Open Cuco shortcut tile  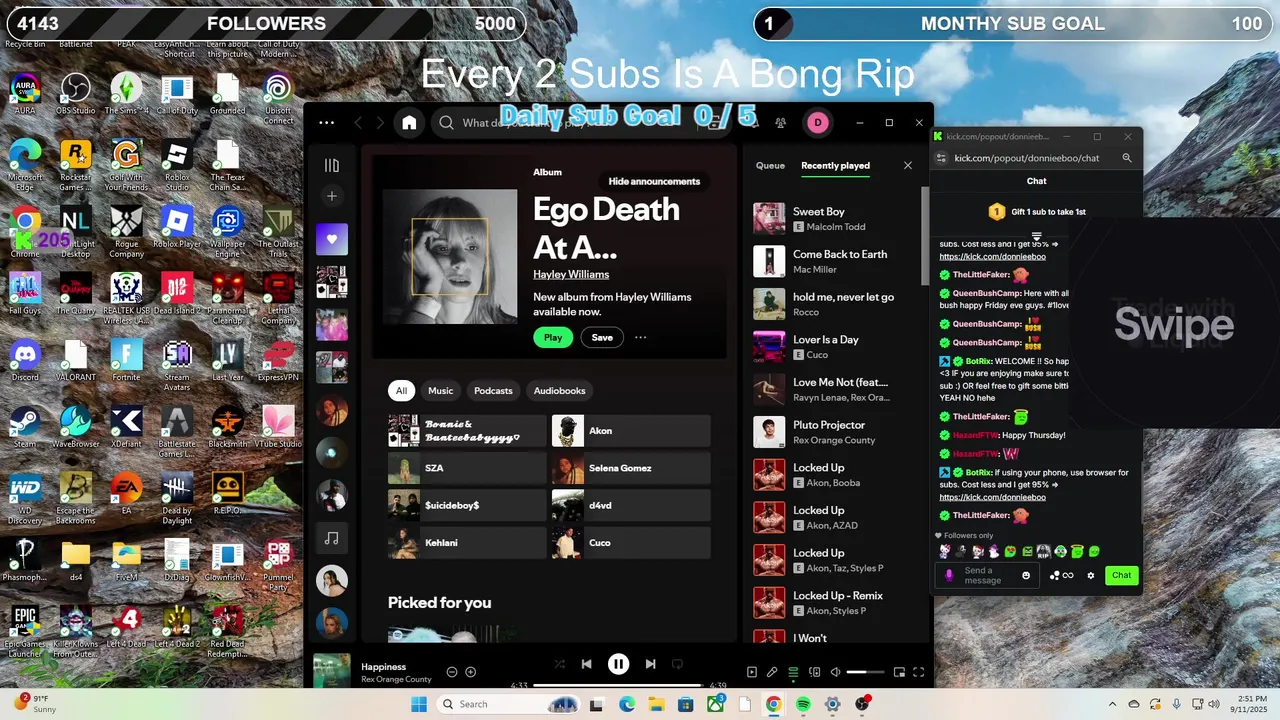(x=631, y=543)
